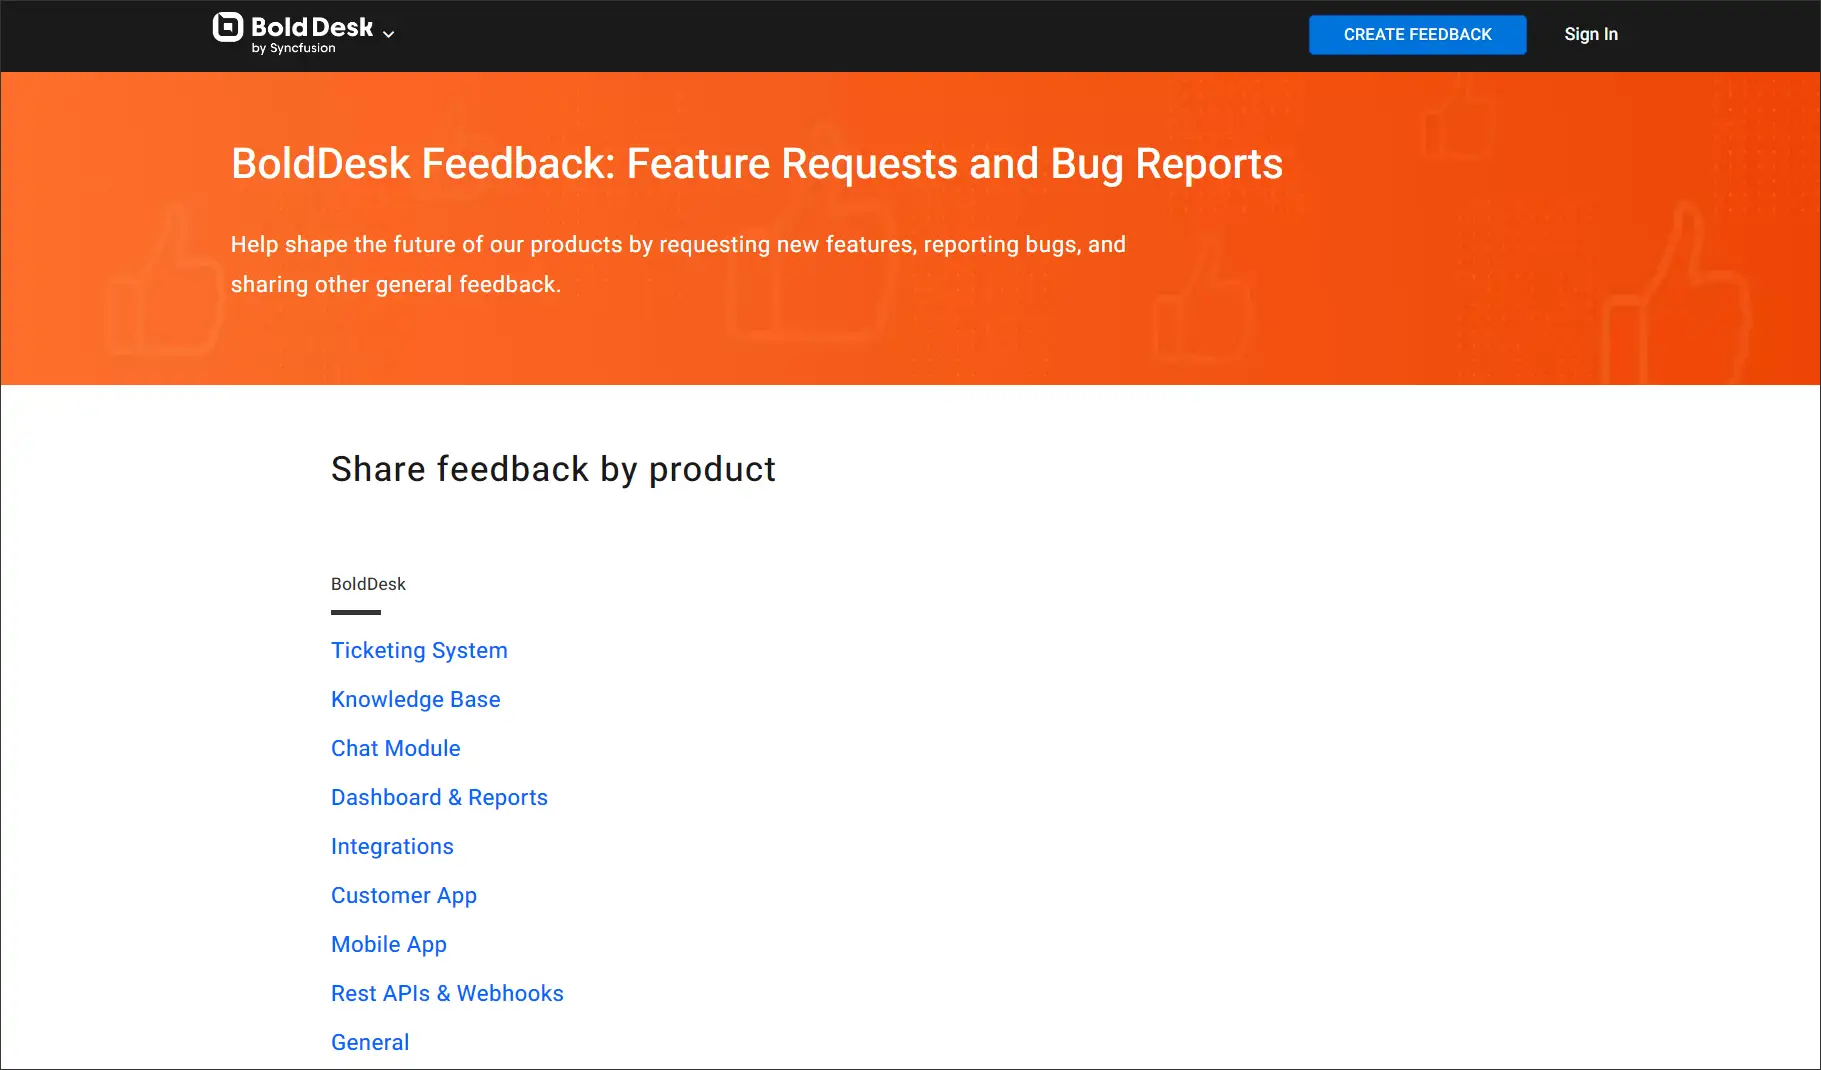Select the Customer App link
Viewport: 1821px width, 1070px height.
(403, 896)
